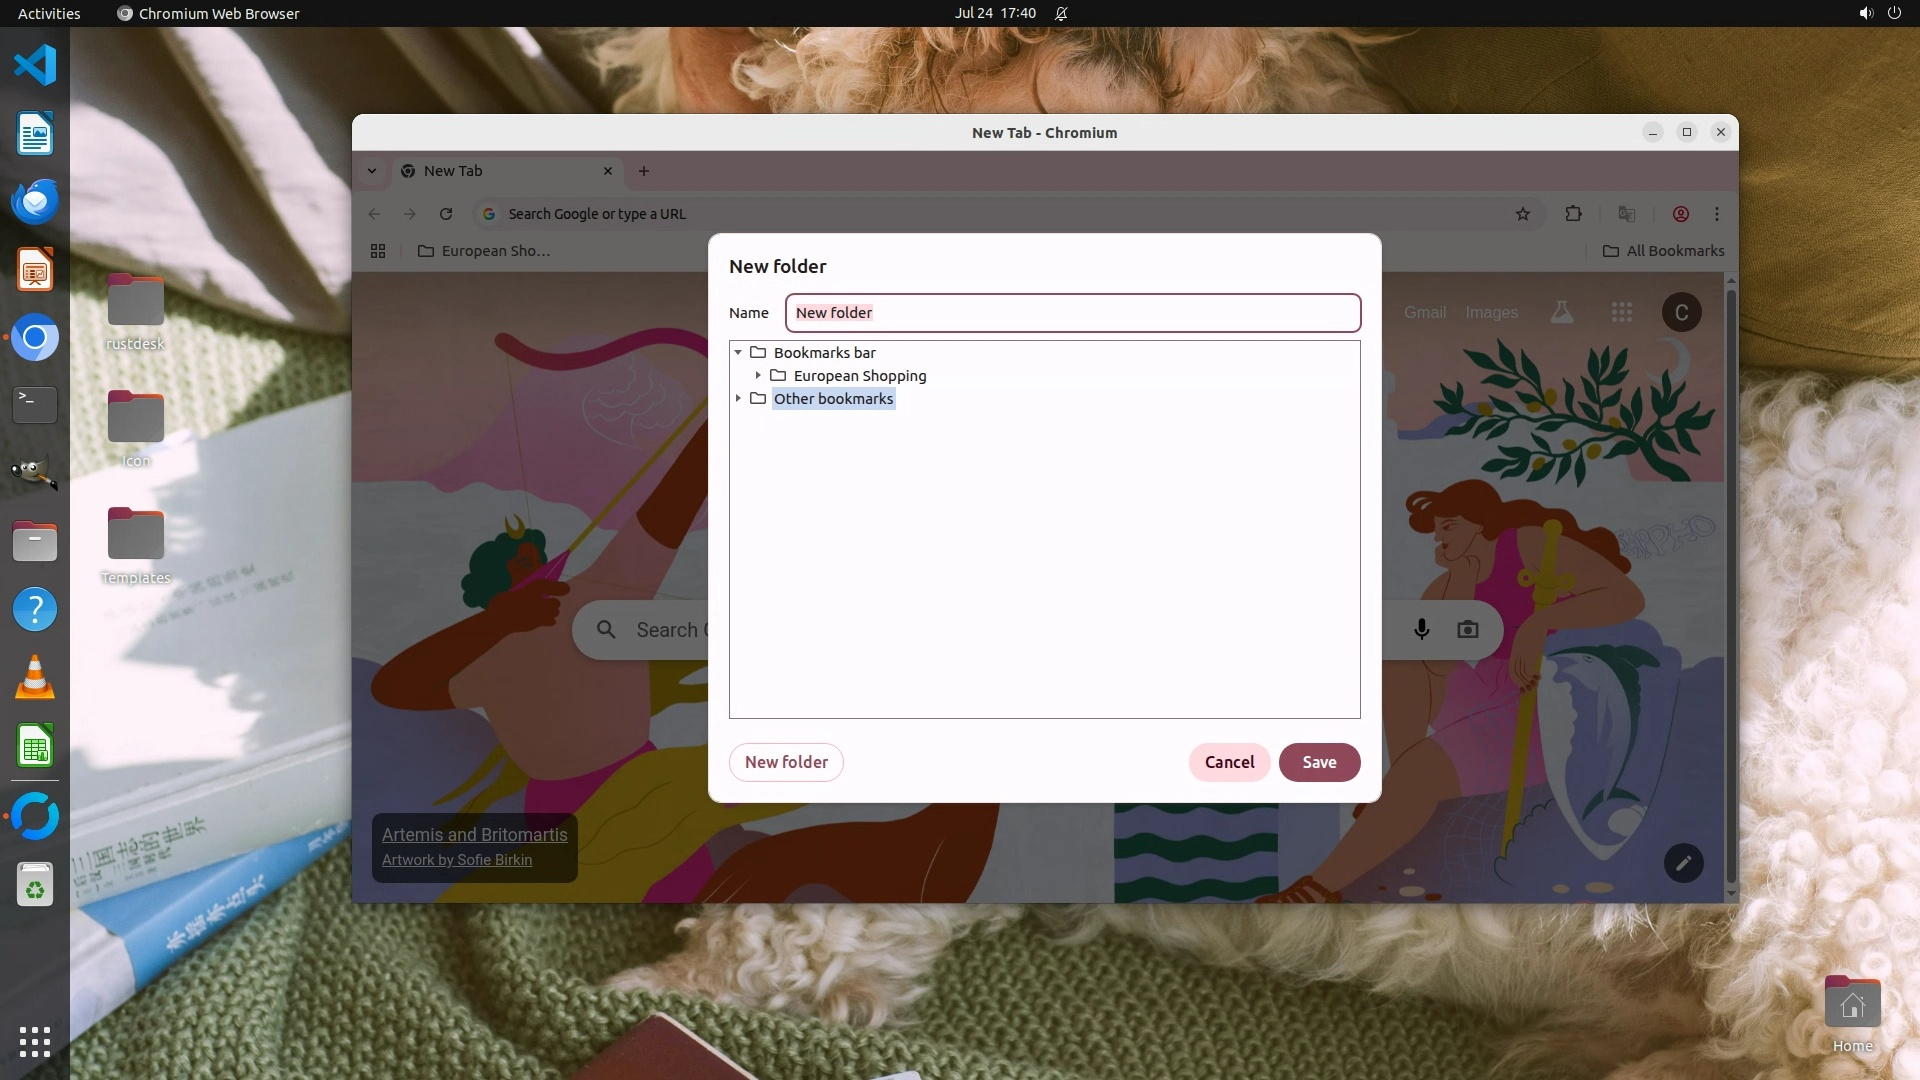This screenshot has width=1920, height=1080.
Task: Click the folder Name input field
Action: (1072, 313)
